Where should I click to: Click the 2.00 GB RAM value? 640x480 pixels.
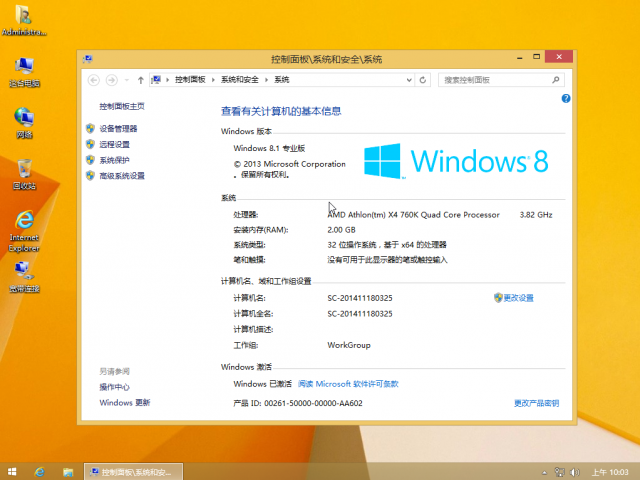click(341, 230)
